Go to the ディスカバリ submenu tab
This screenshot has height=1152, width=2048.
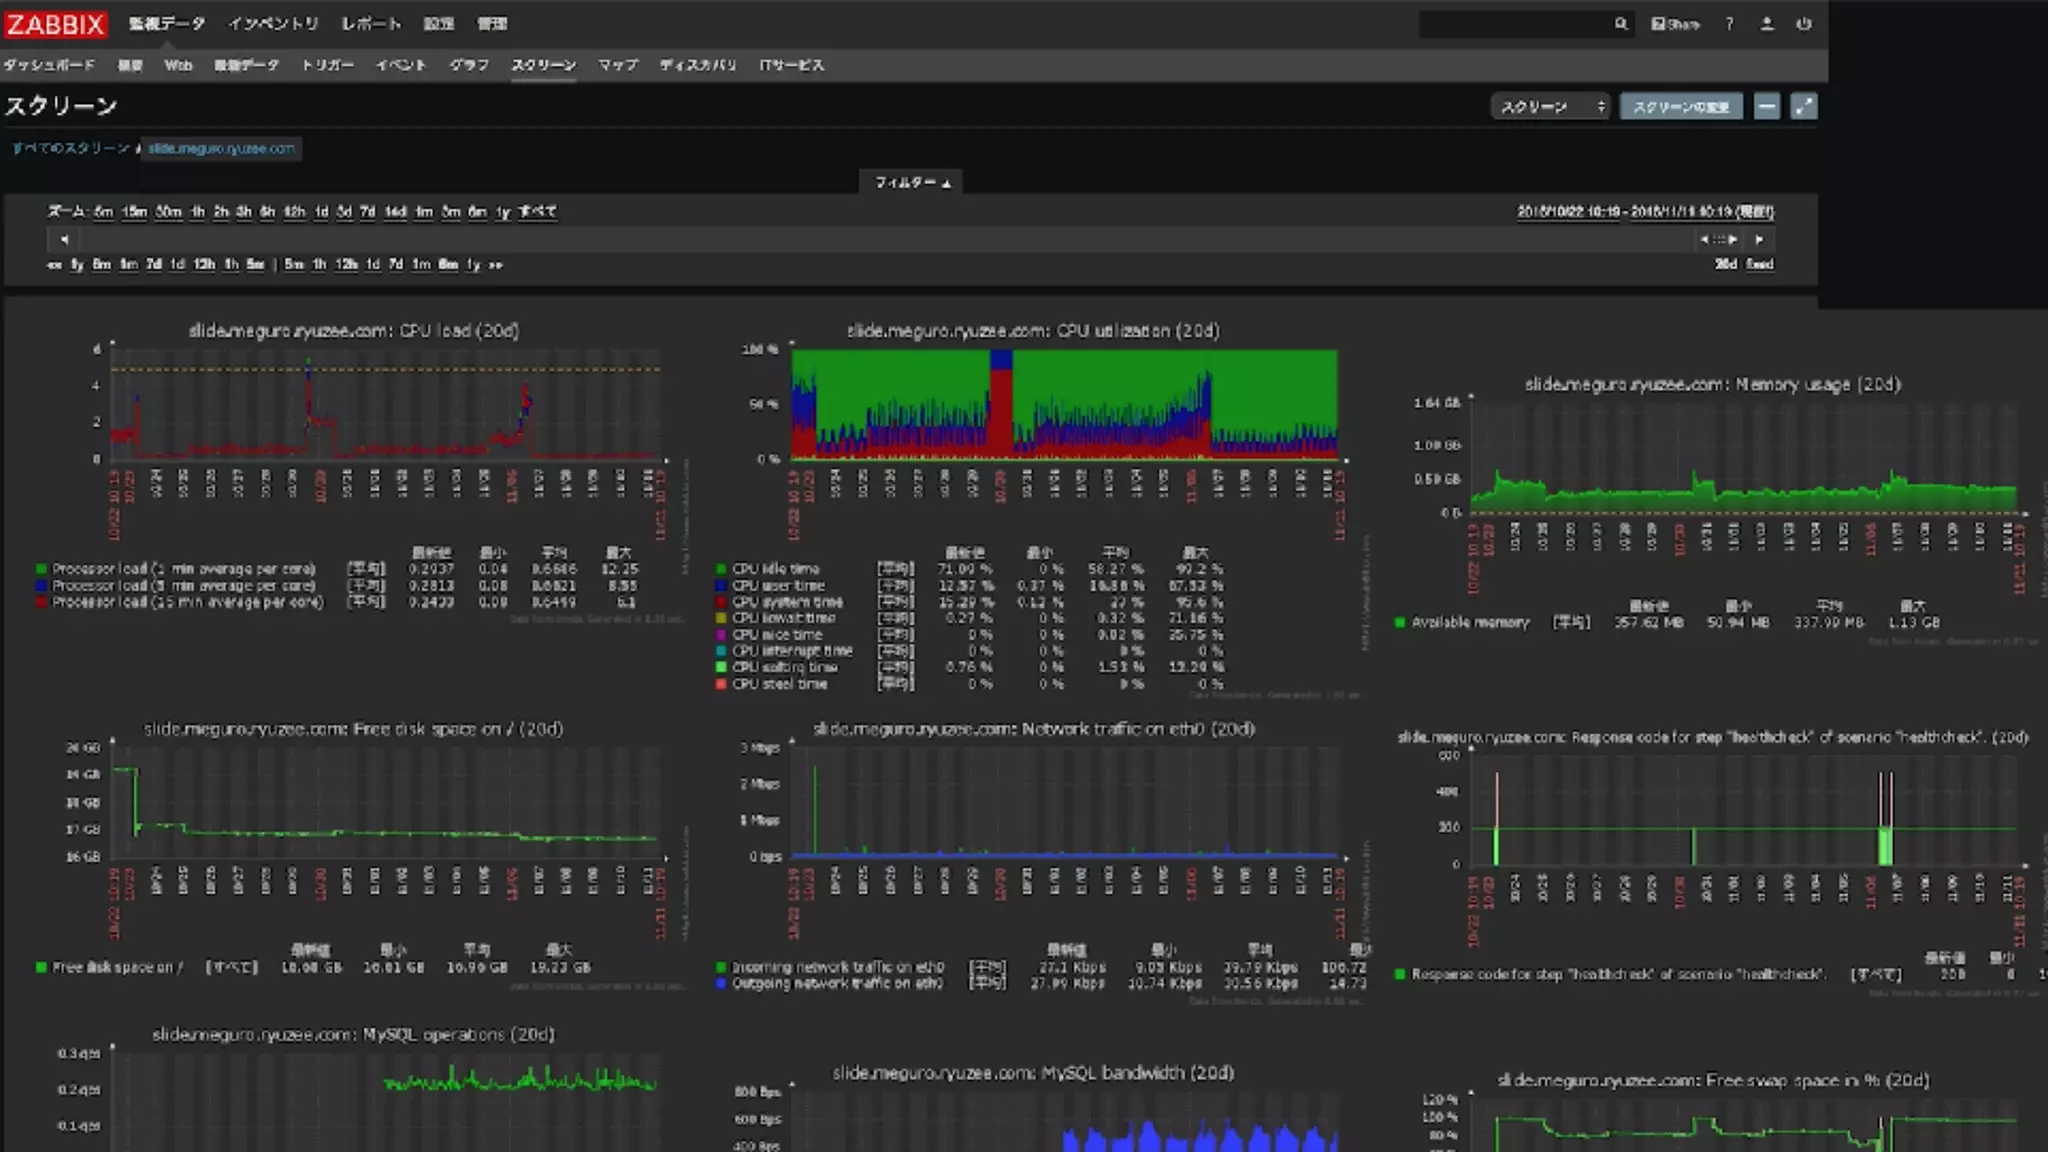tap(698, 65)
